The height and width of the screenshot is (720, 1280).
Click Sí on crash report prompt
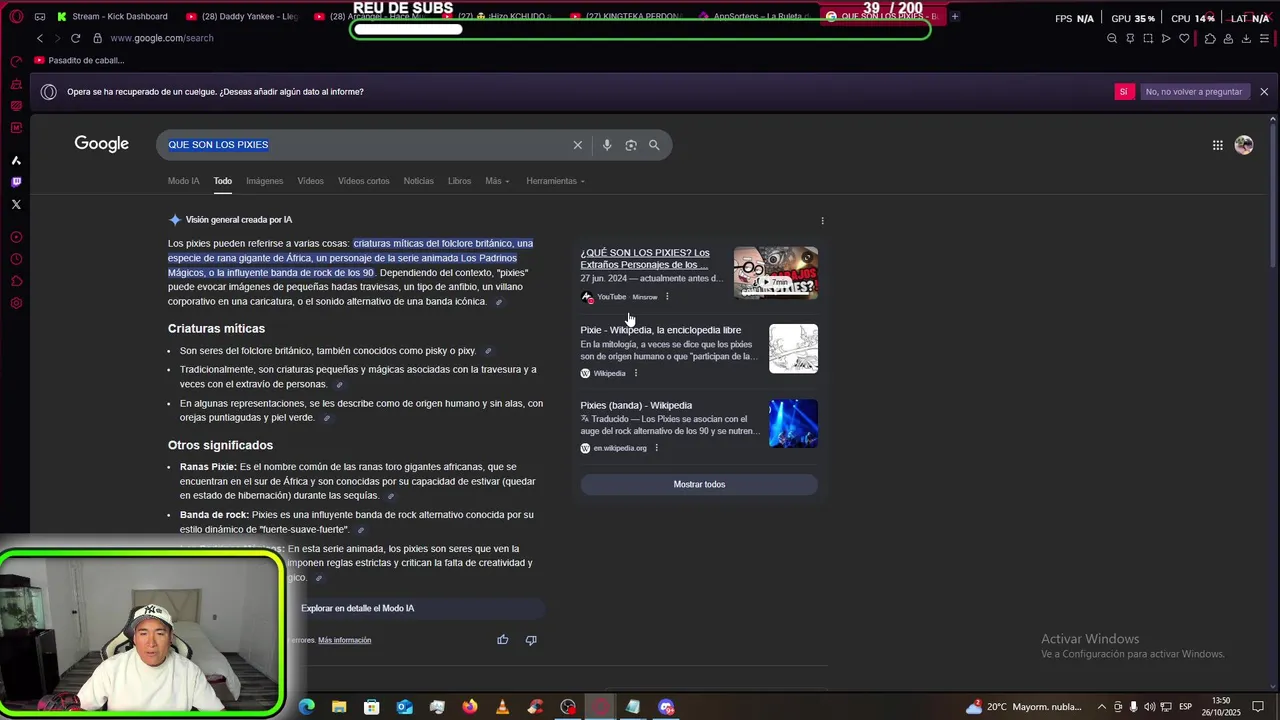[x=1124, y=92]
